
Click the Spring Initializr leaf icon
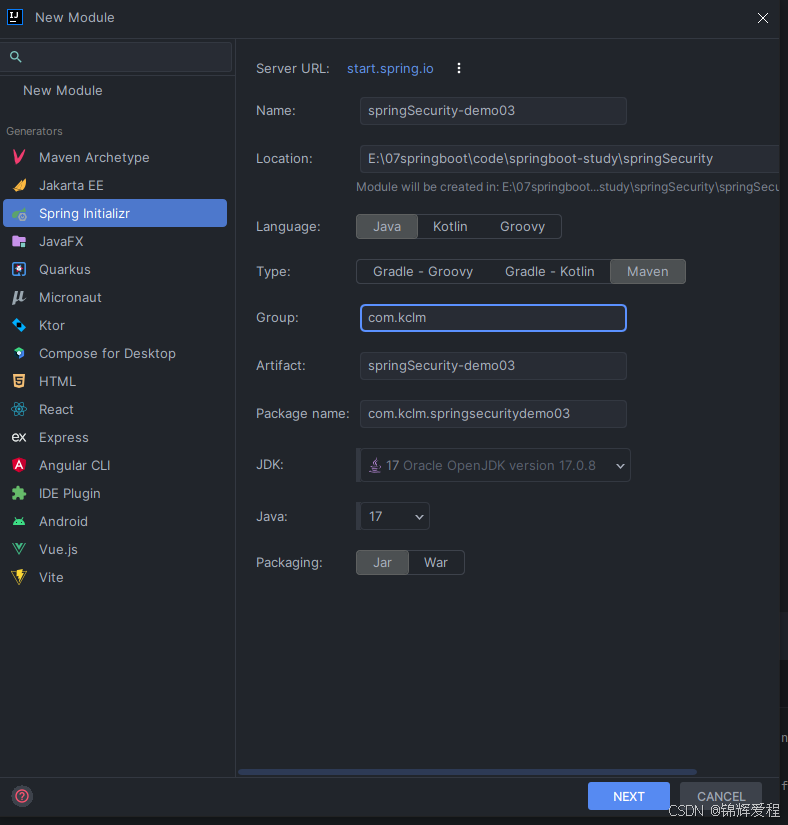pos(19,214)
